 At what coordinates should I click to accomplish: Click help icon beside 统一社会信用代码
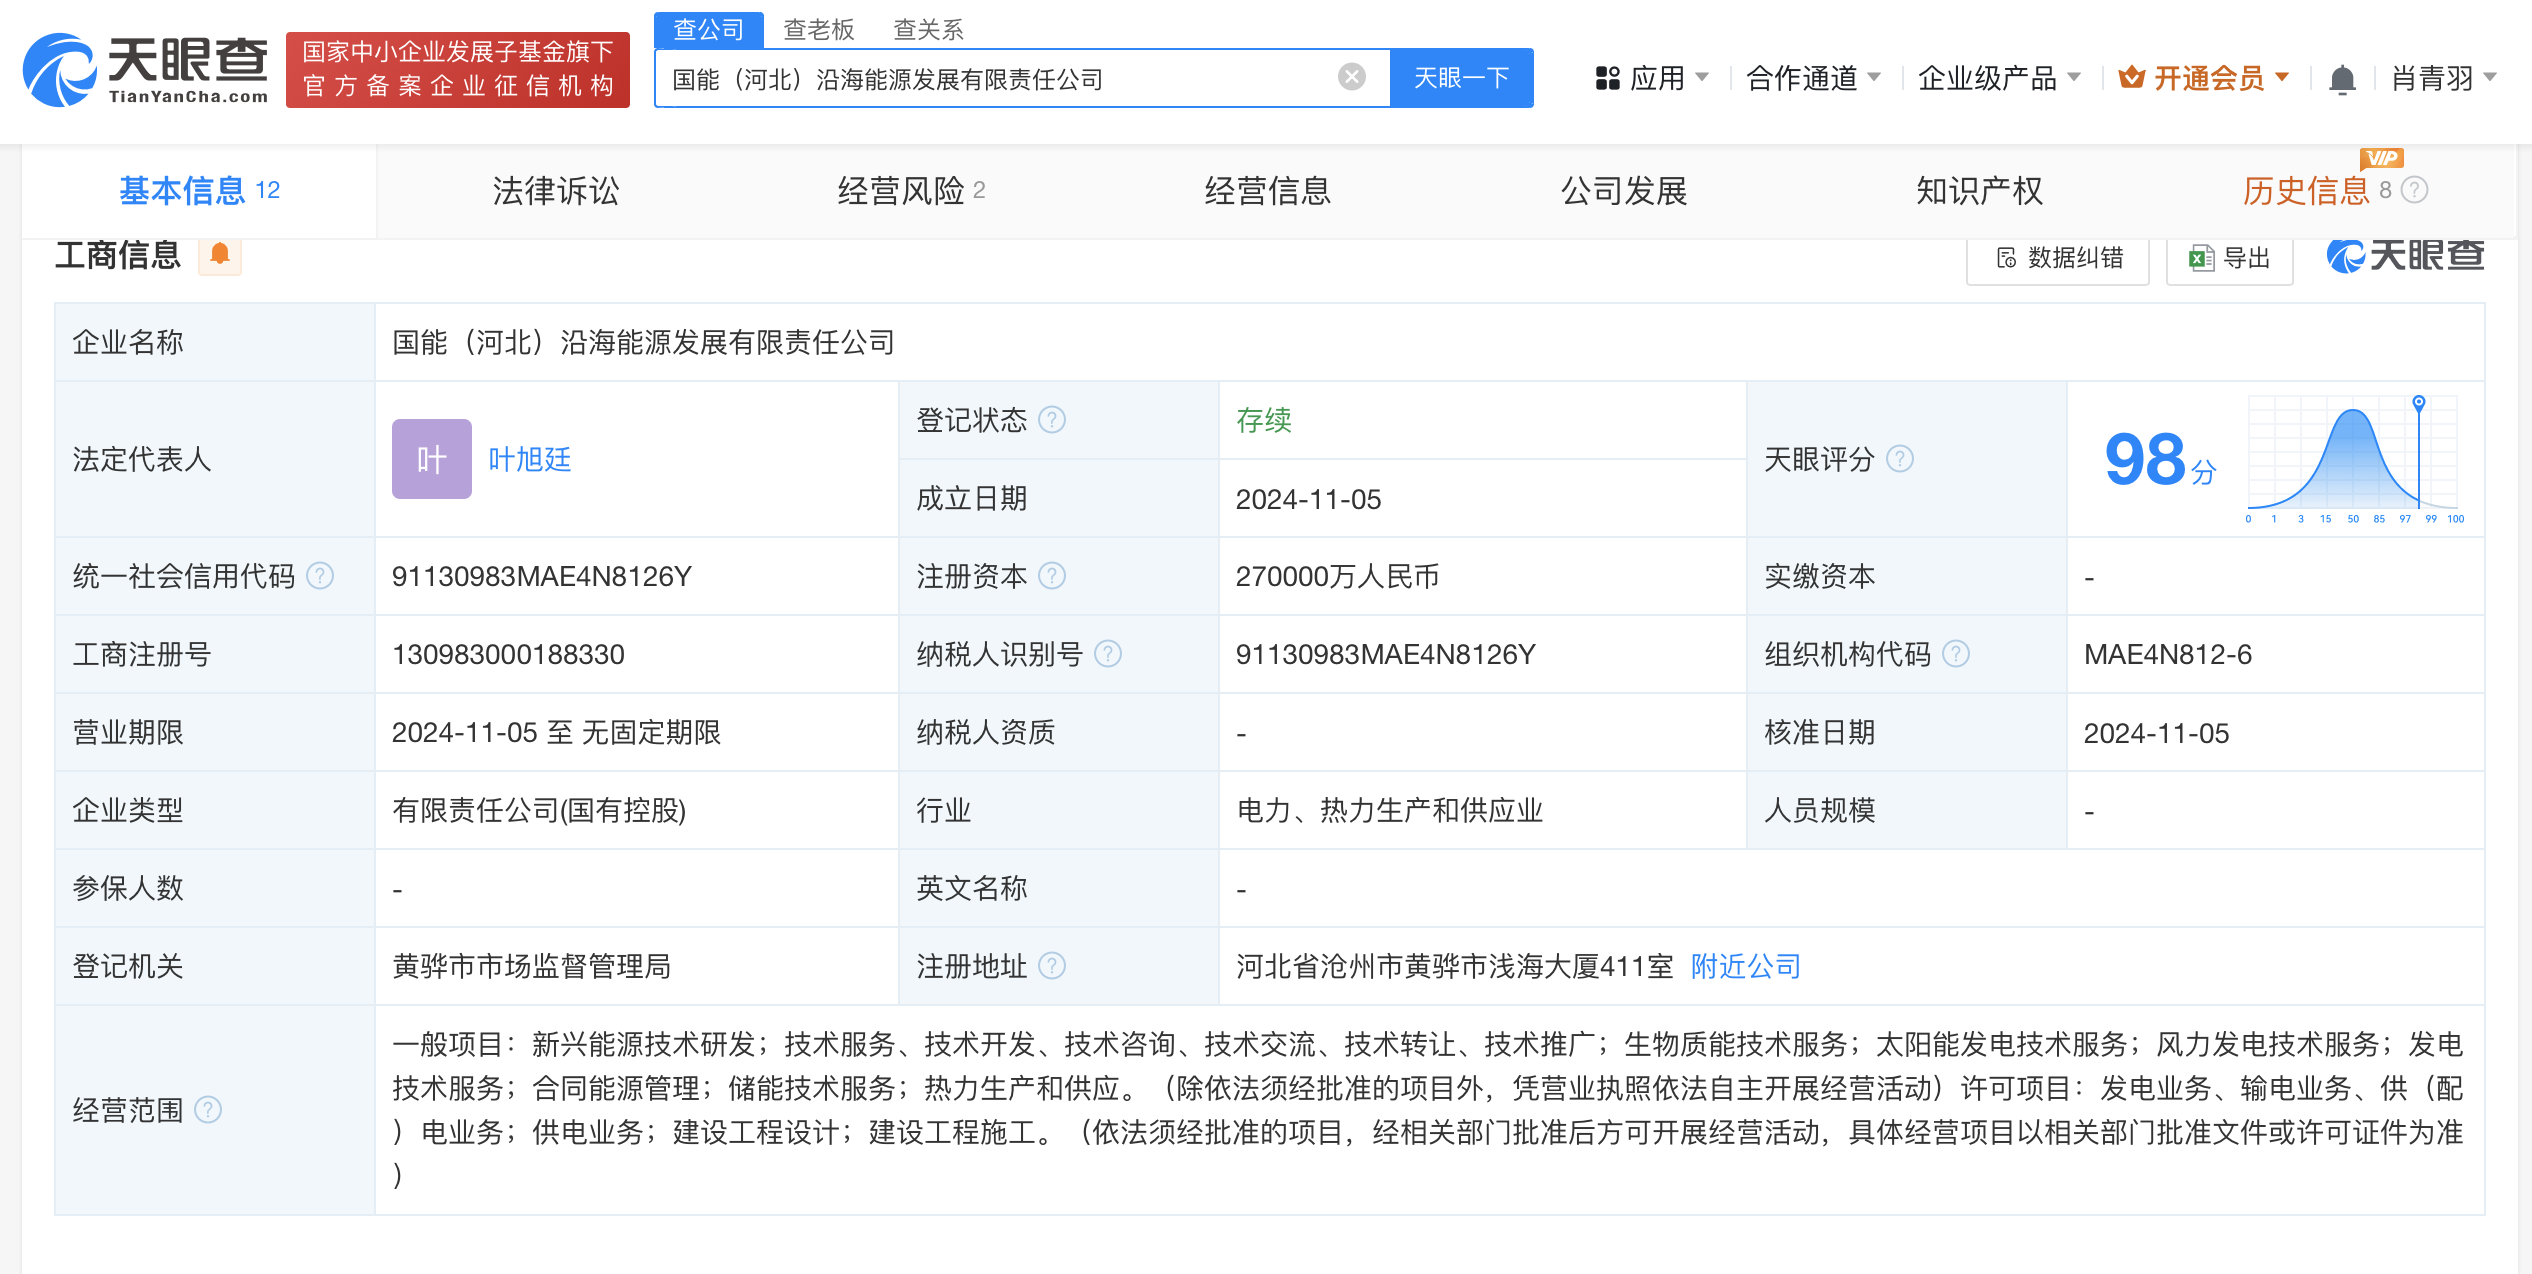tap(320, 576)
